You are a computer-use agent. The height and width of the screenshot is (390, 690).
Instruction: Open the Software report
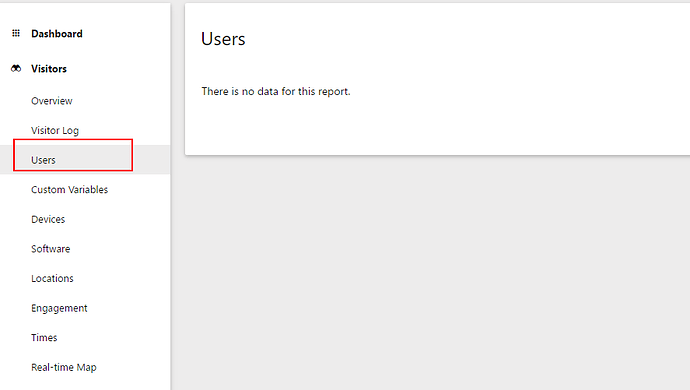click(51, 249)
